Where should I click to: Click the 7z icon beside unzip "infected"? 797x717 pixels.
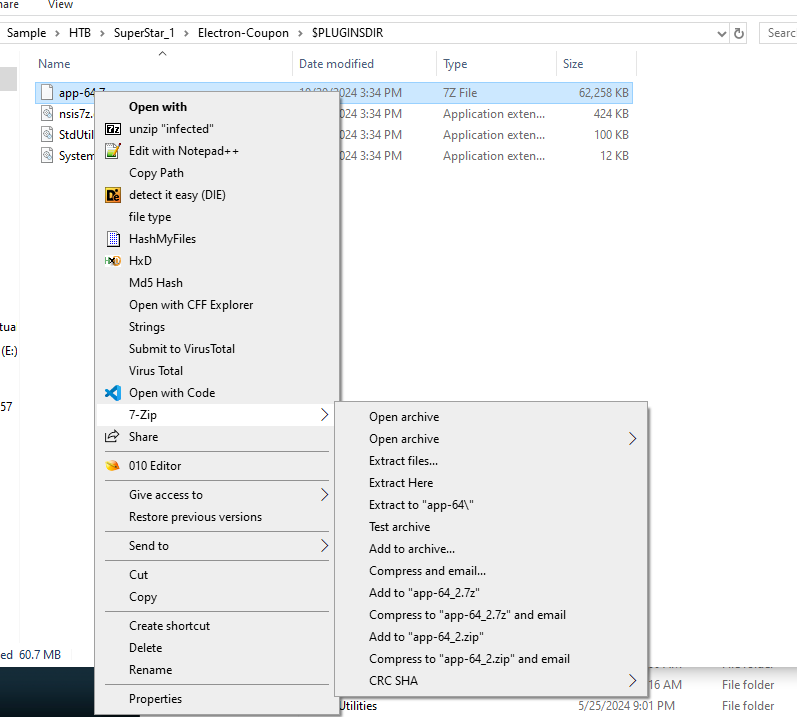click(x=113, y=129)
